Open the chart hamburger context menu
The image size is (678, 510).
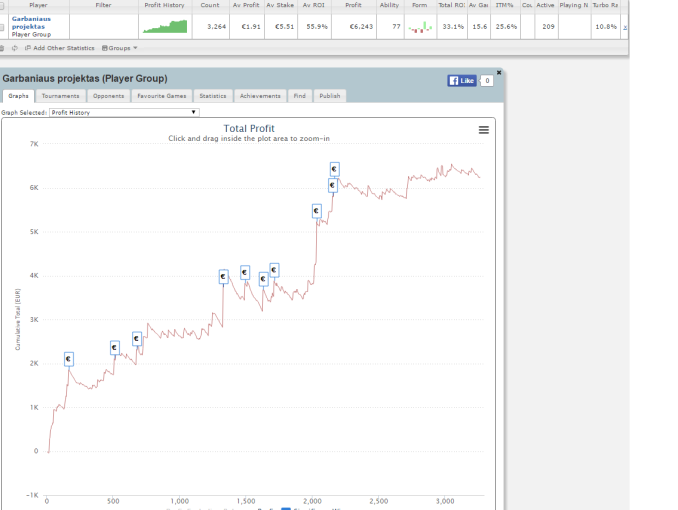click(484, 130)
